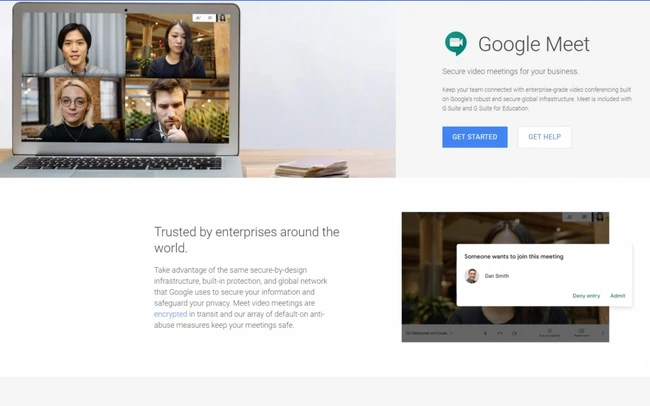This screenshot has width=650, height=406.
Task: Click the GET STARTED button
Action: (475, 137)
